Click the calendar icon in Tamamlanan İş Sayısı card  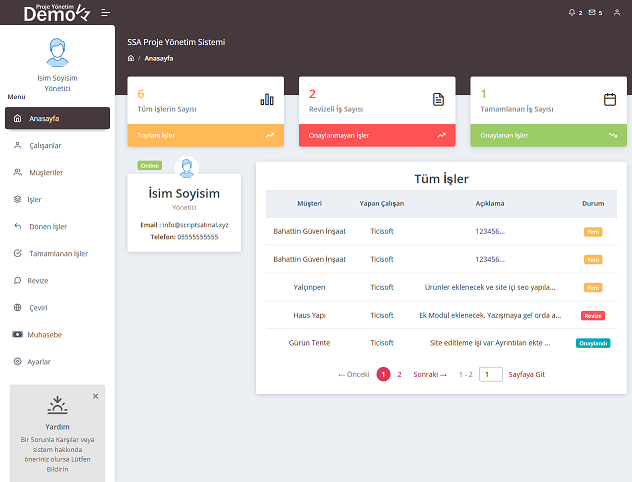pos(610,99)
